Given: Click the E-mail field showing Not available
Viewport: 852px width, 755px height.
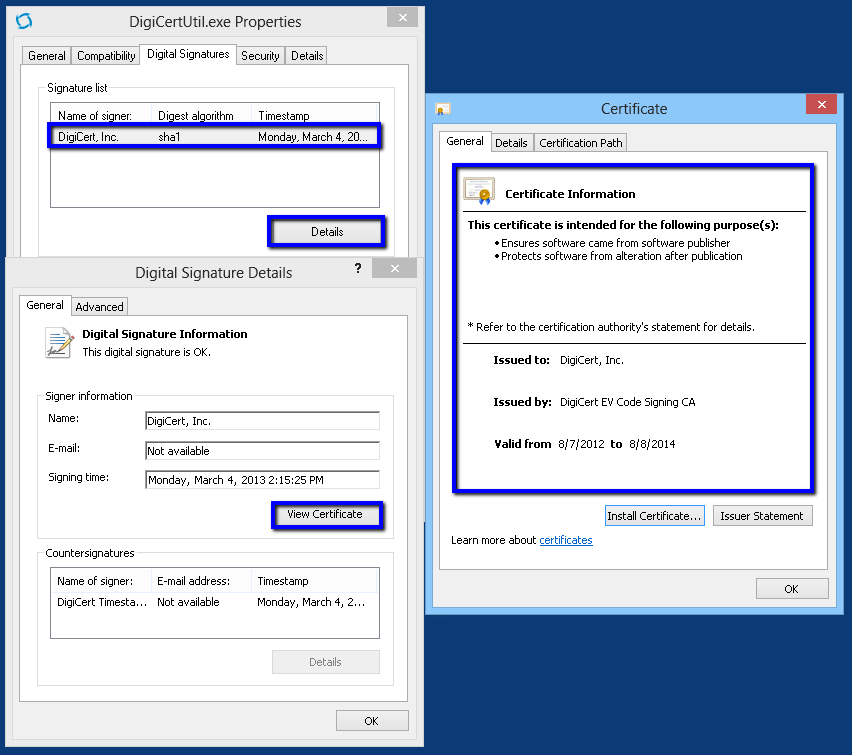Looking at the screenshot, I should (262, 451).
